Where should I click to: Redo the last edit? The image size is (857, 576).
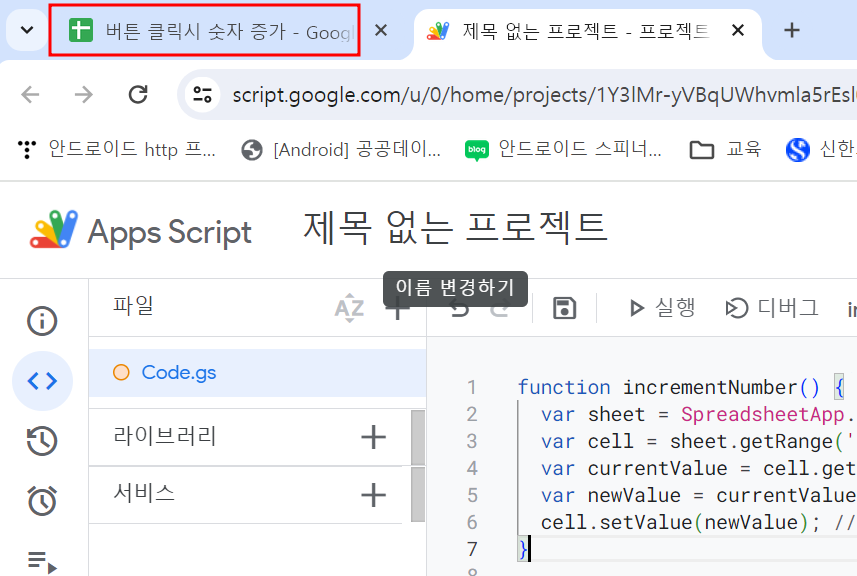[x=500, y=309]
